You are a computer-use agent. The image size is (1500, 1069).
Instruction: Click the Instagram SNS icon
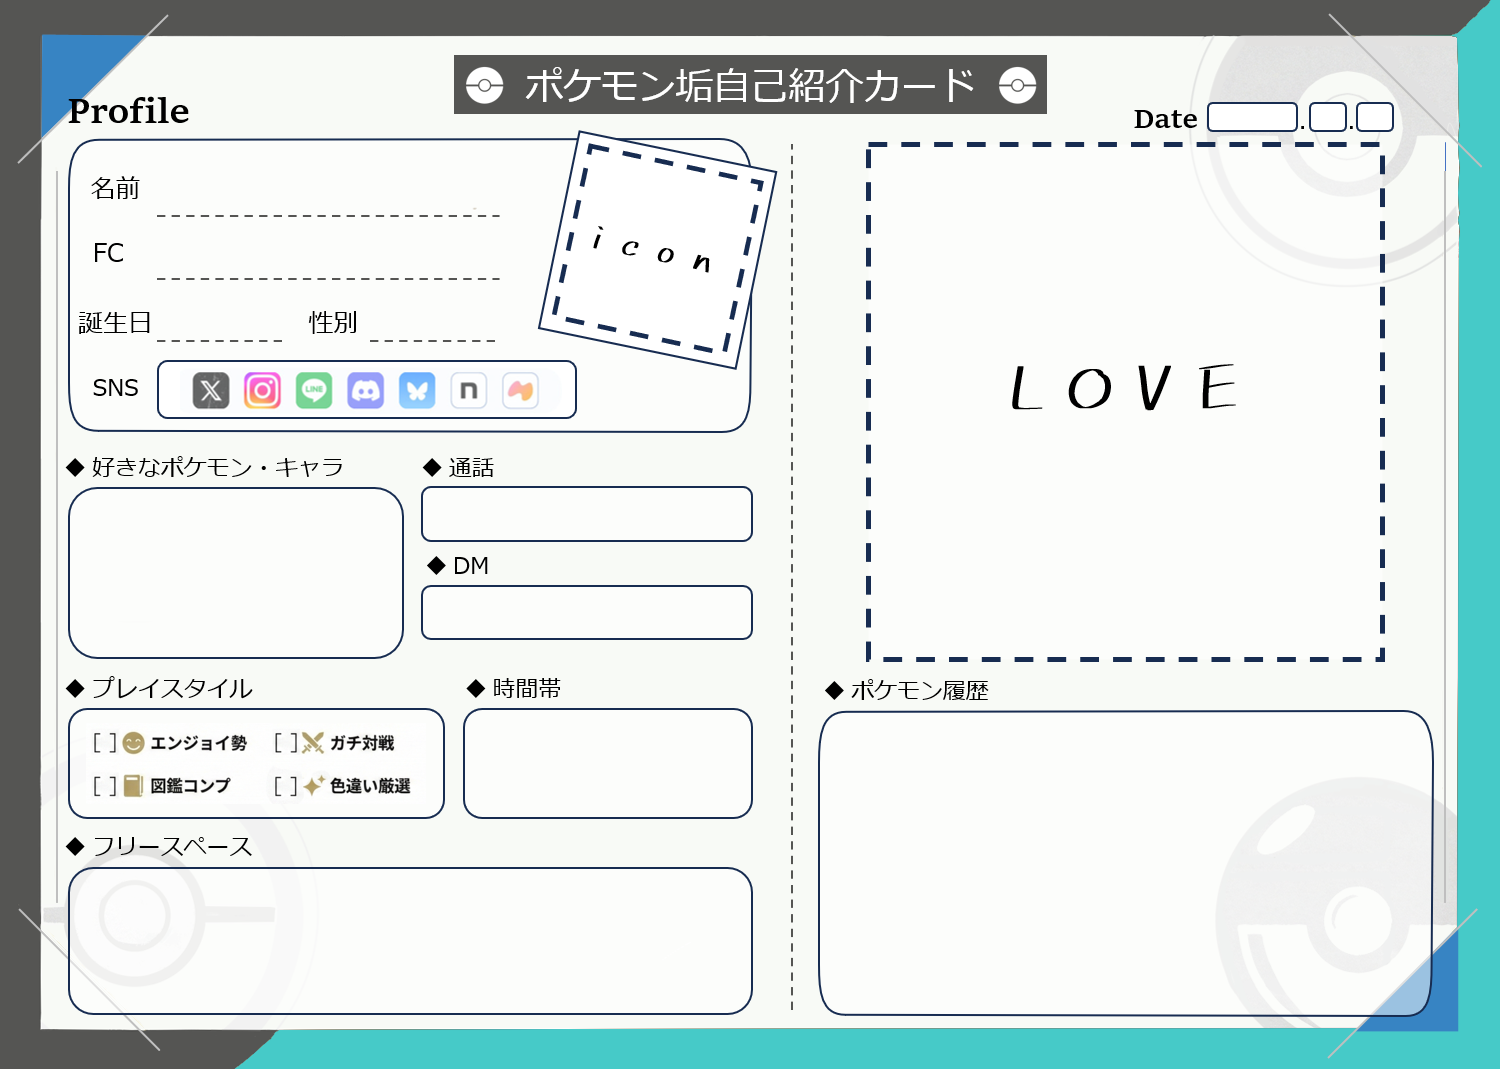tap(262, 390)
